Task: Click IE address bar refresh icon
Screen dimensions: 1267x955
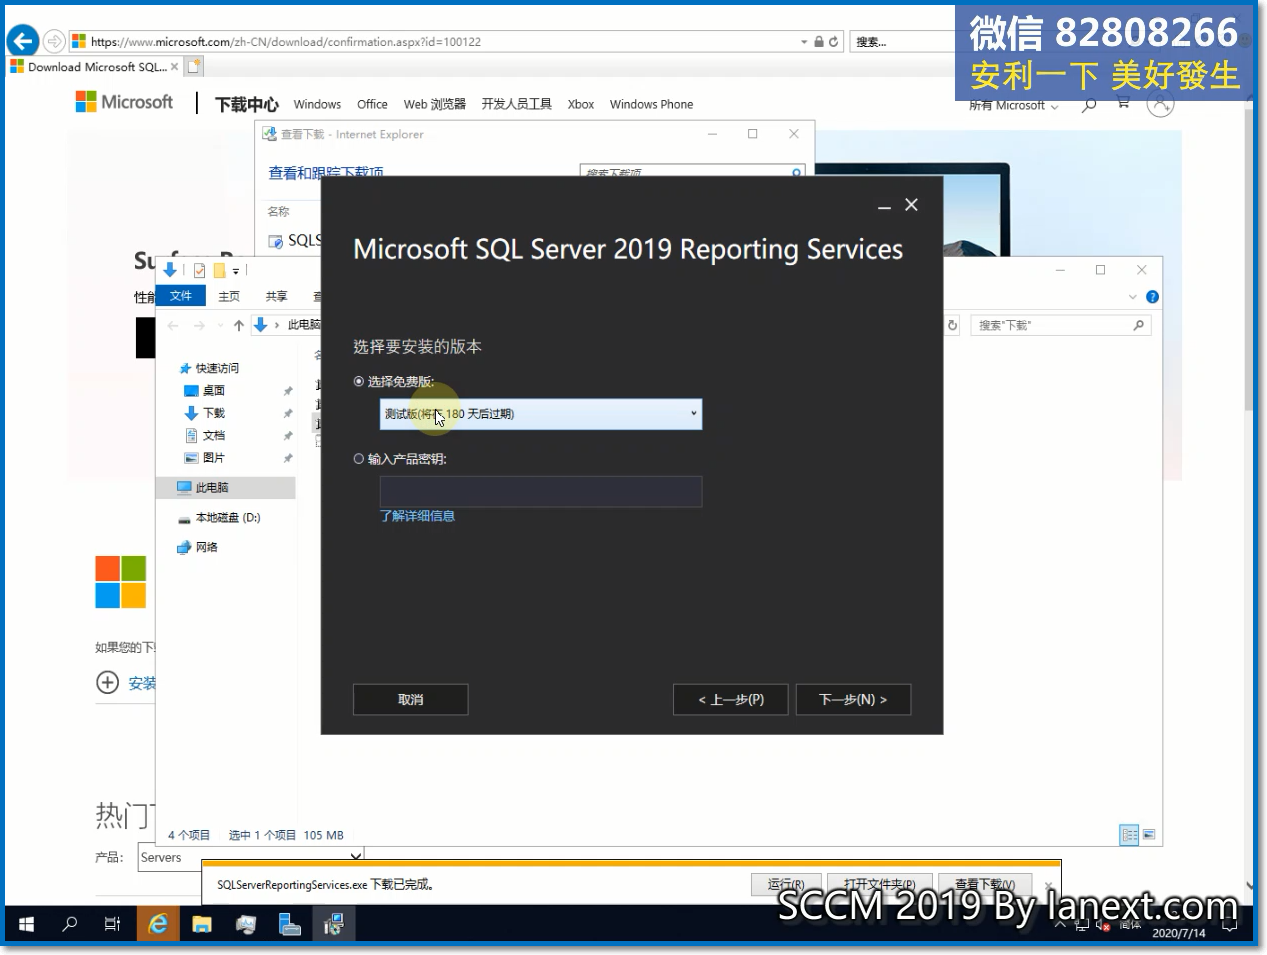Action: tap(833, 42)
